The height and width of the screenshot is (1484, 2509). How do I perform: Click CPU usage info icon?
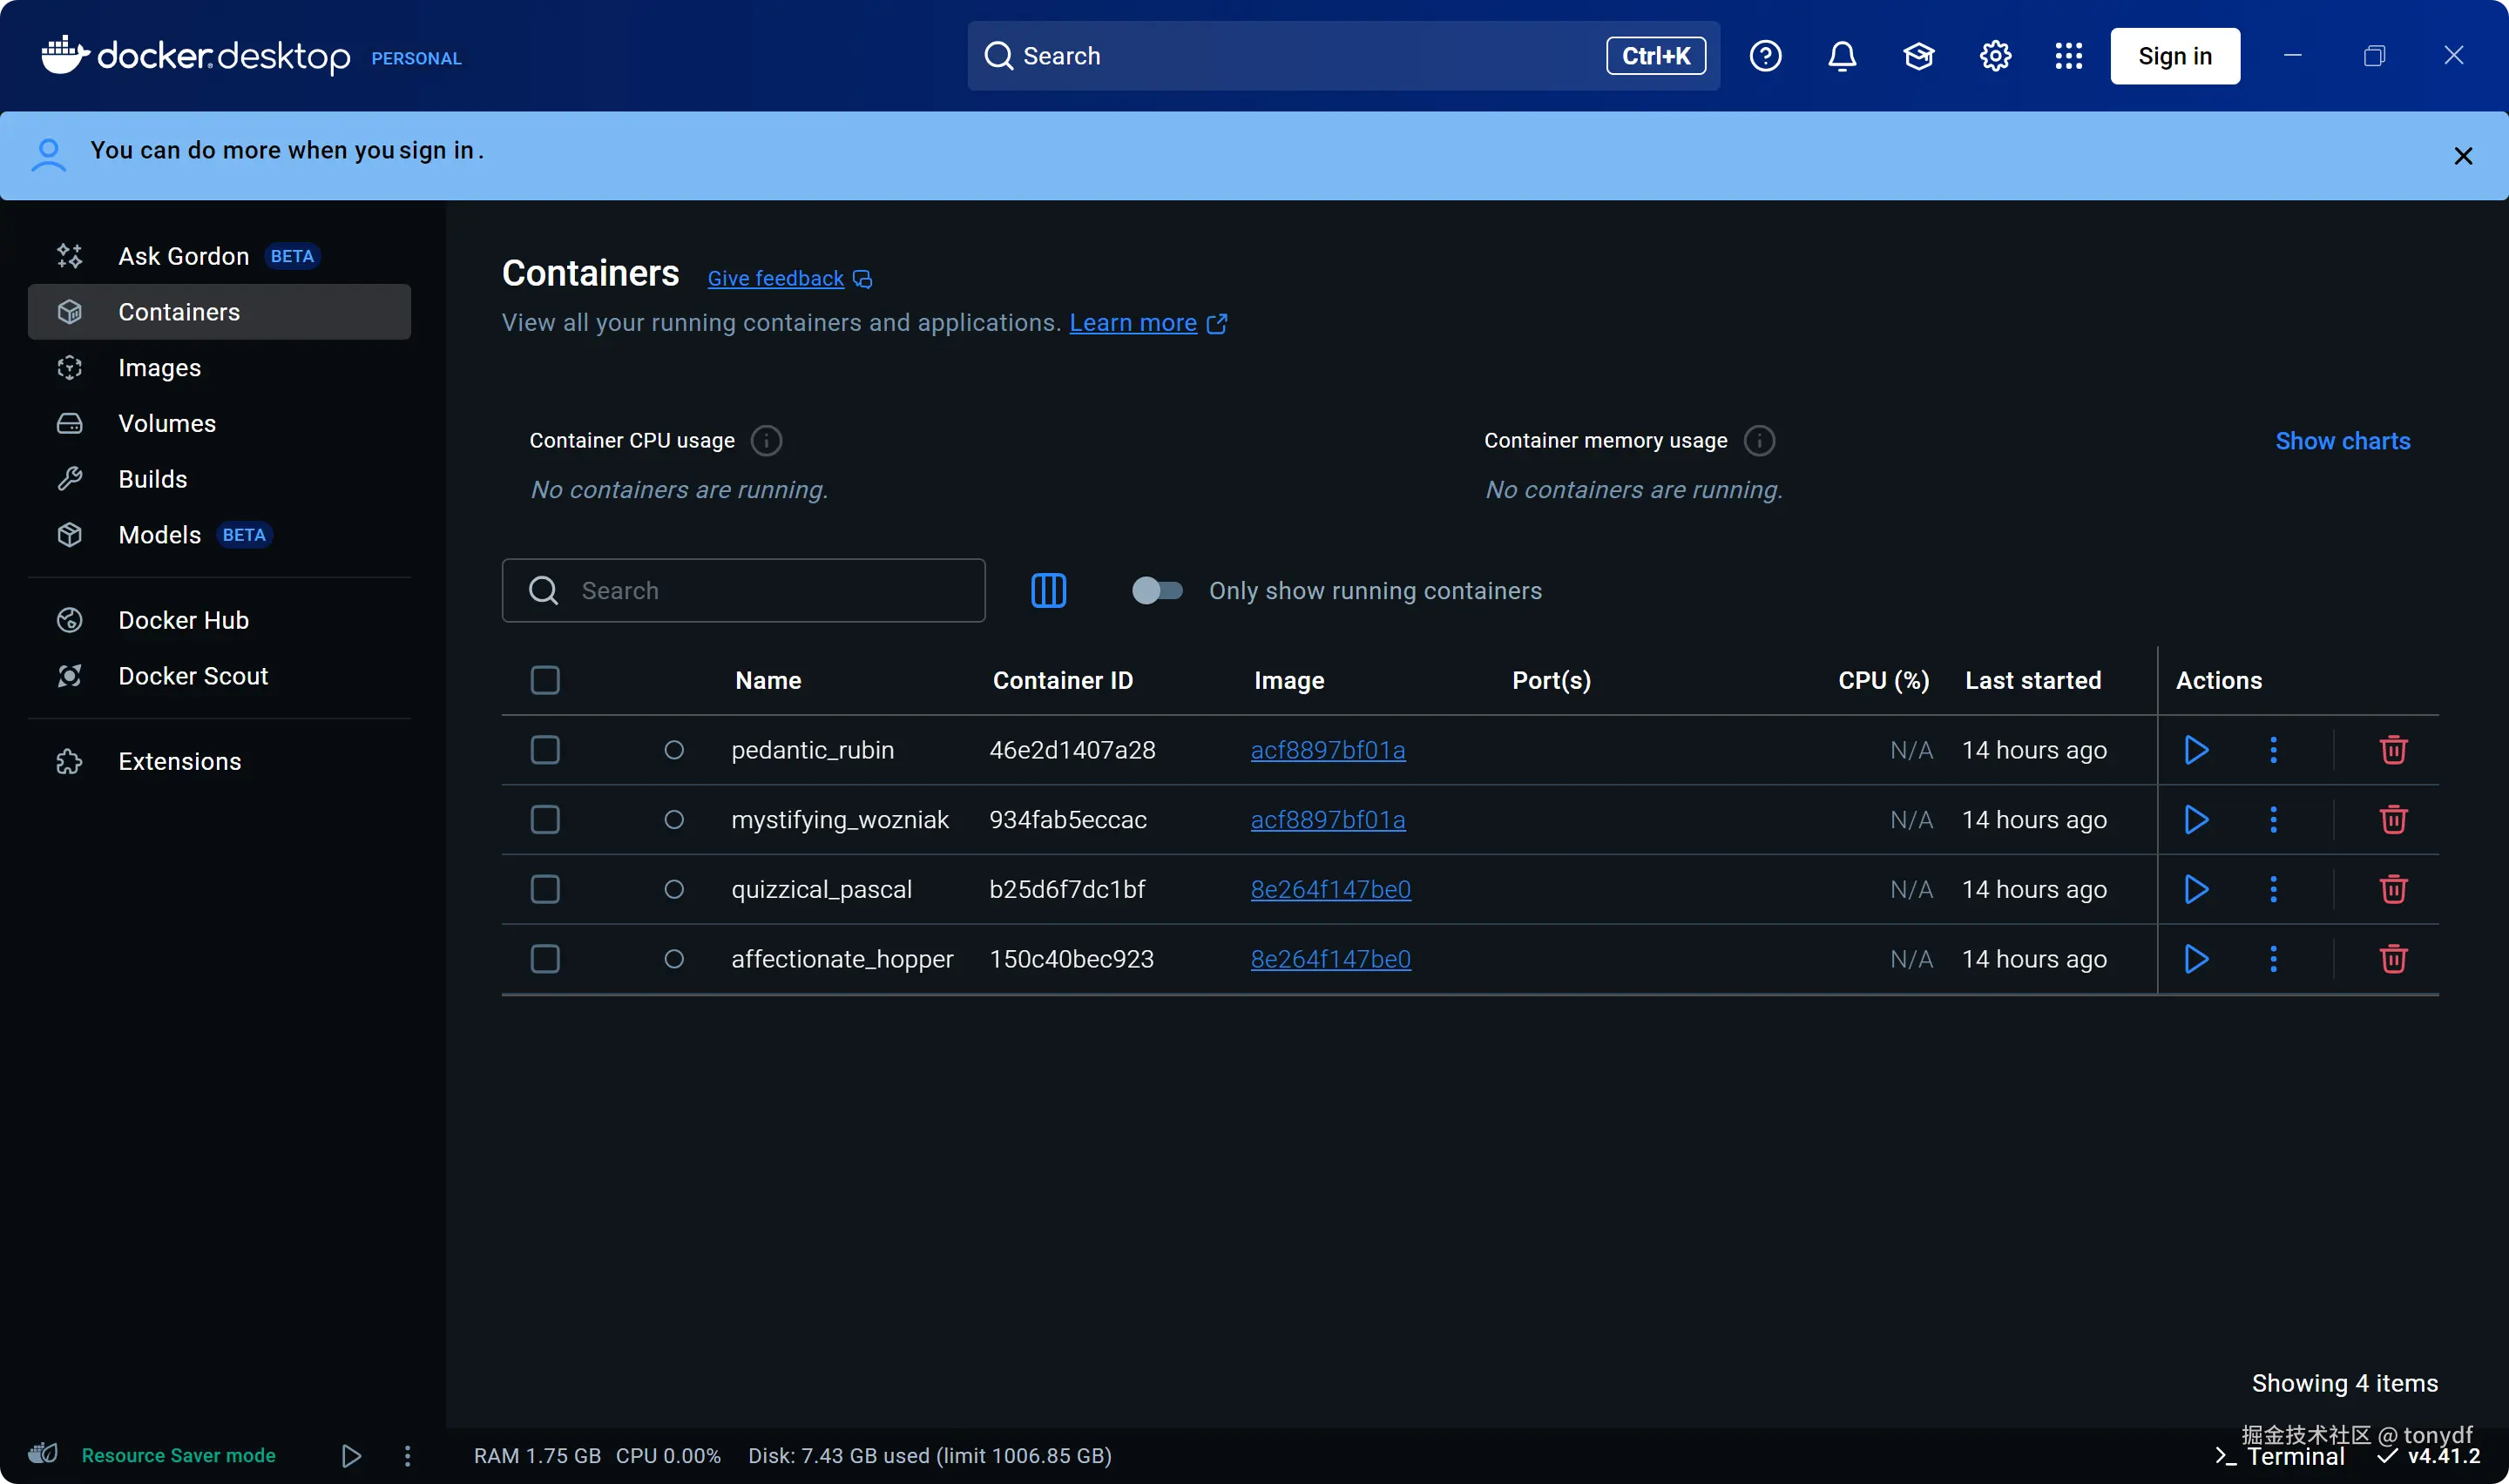(766, 441)
